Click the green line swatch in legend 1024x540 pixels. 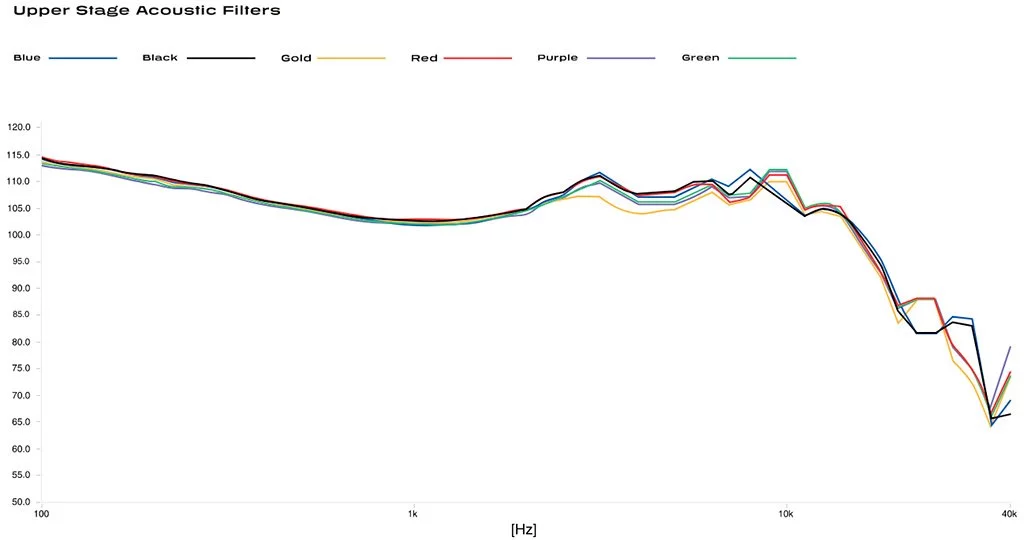point(762,58)
